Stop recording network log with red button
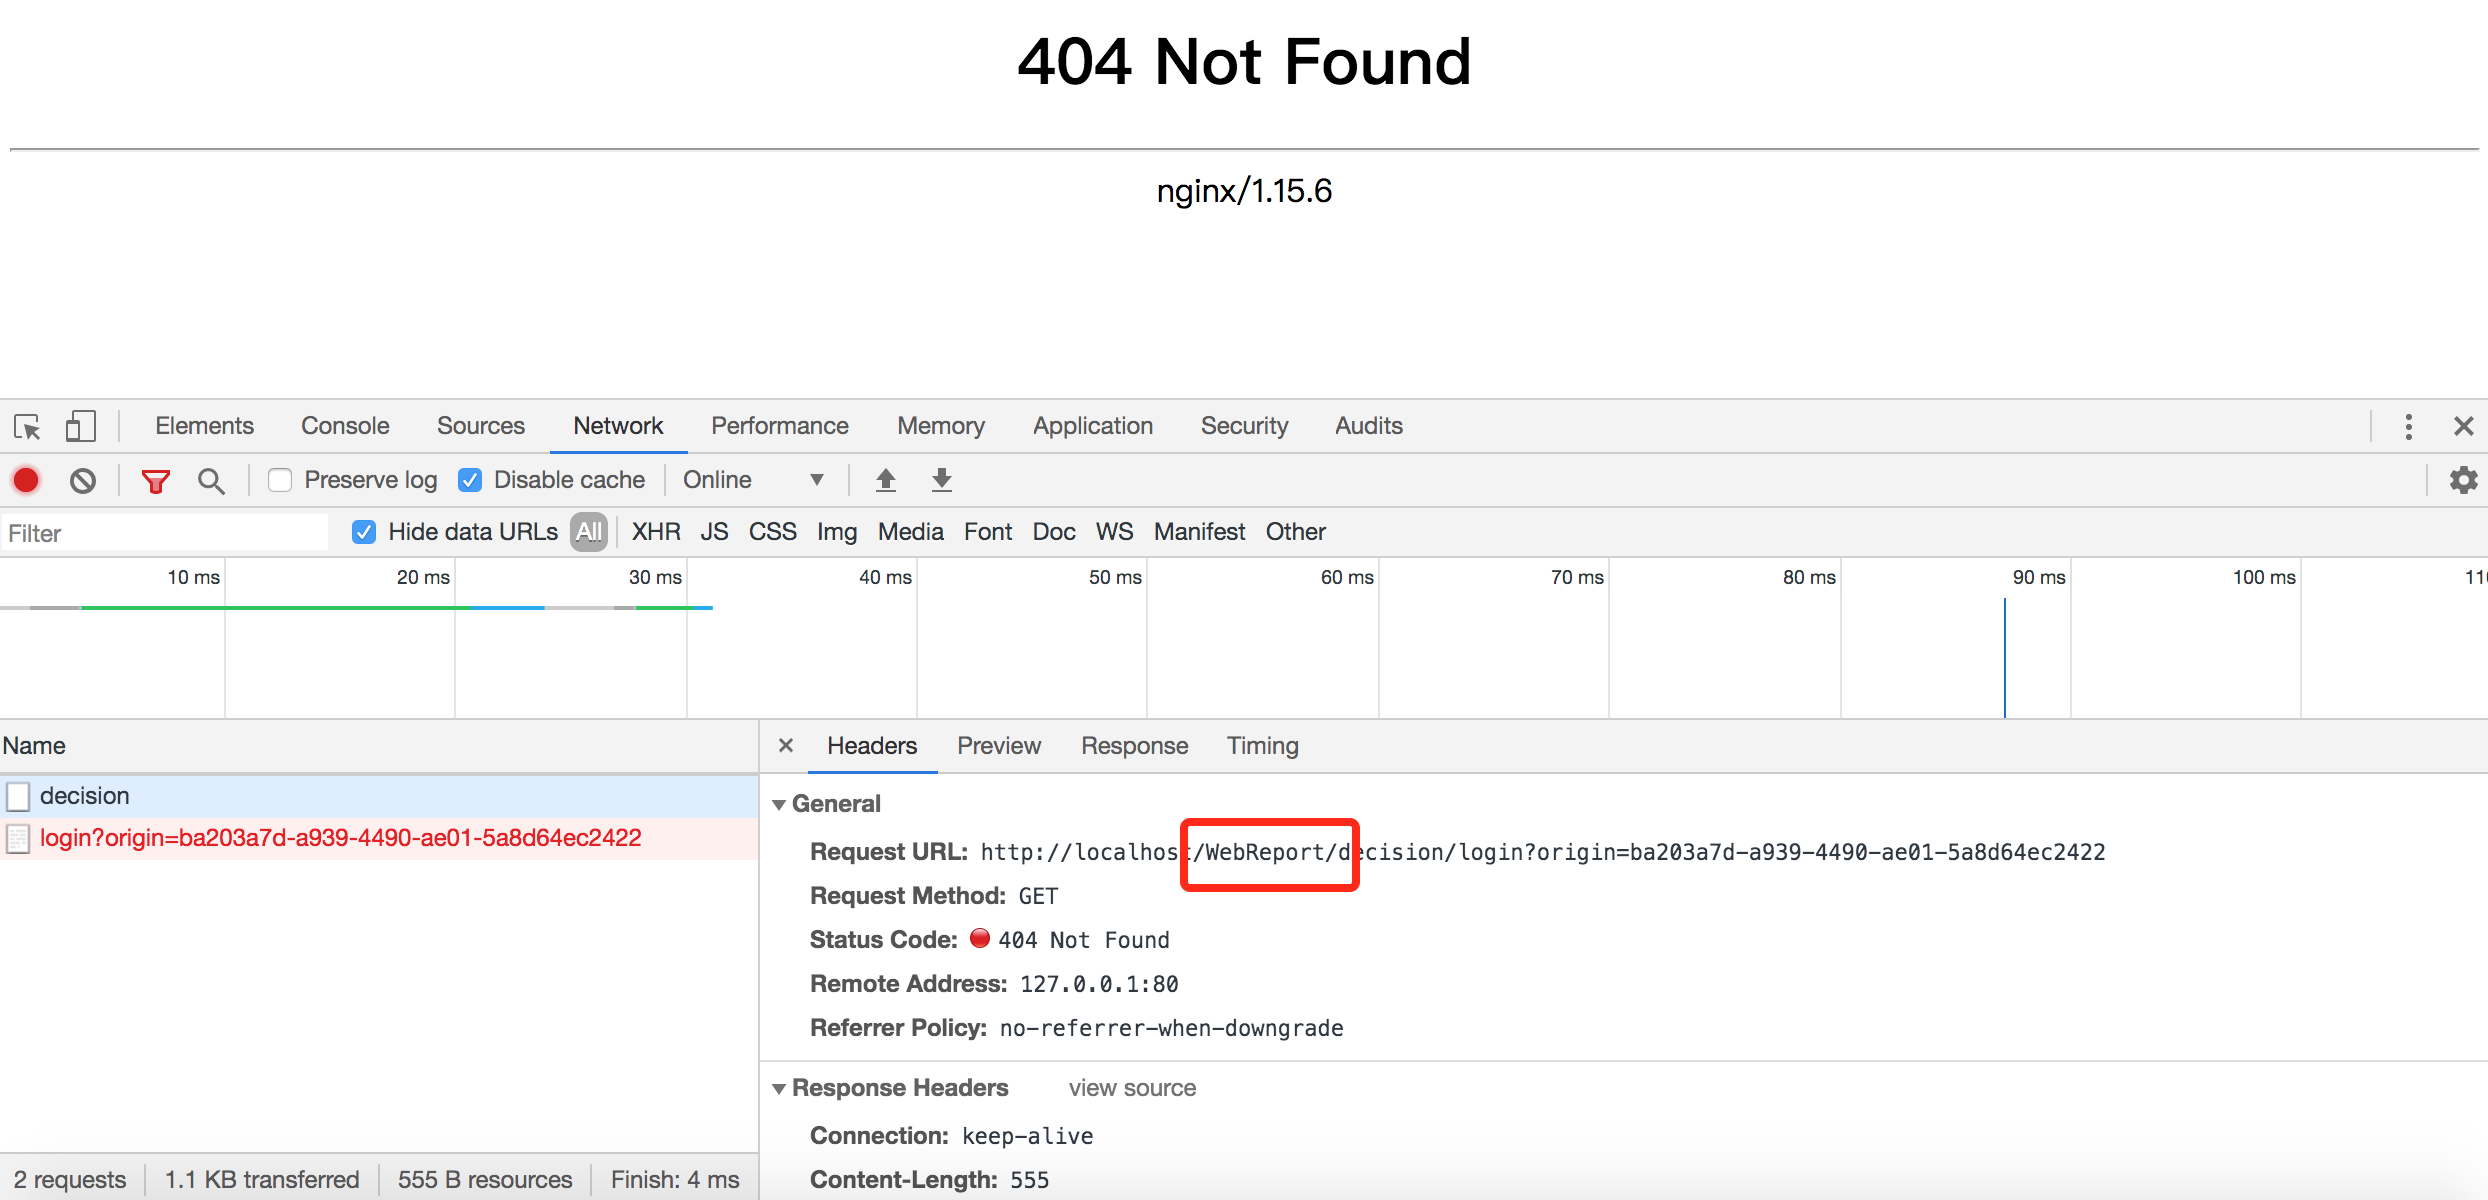 click(26, 481)
